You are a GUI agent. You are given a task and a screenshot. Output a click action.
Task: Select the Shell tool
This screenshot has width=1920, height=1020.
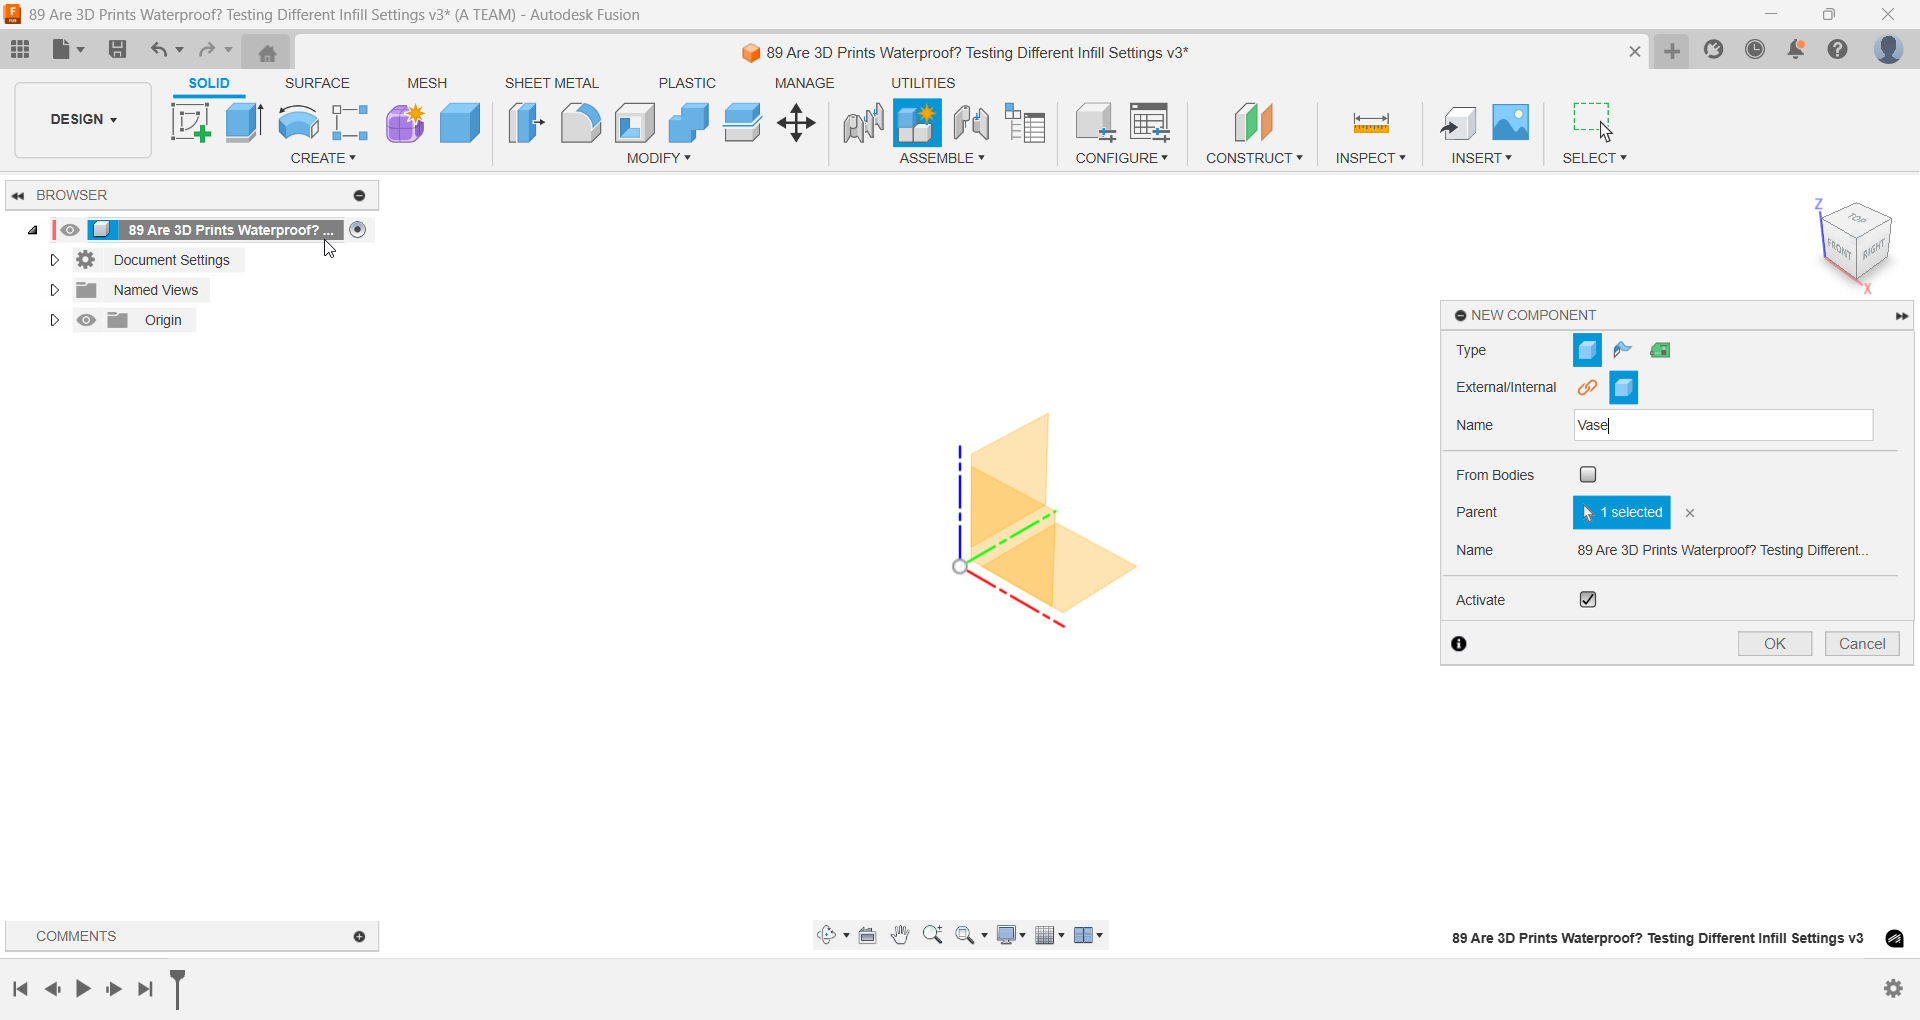tap(635, 123)
